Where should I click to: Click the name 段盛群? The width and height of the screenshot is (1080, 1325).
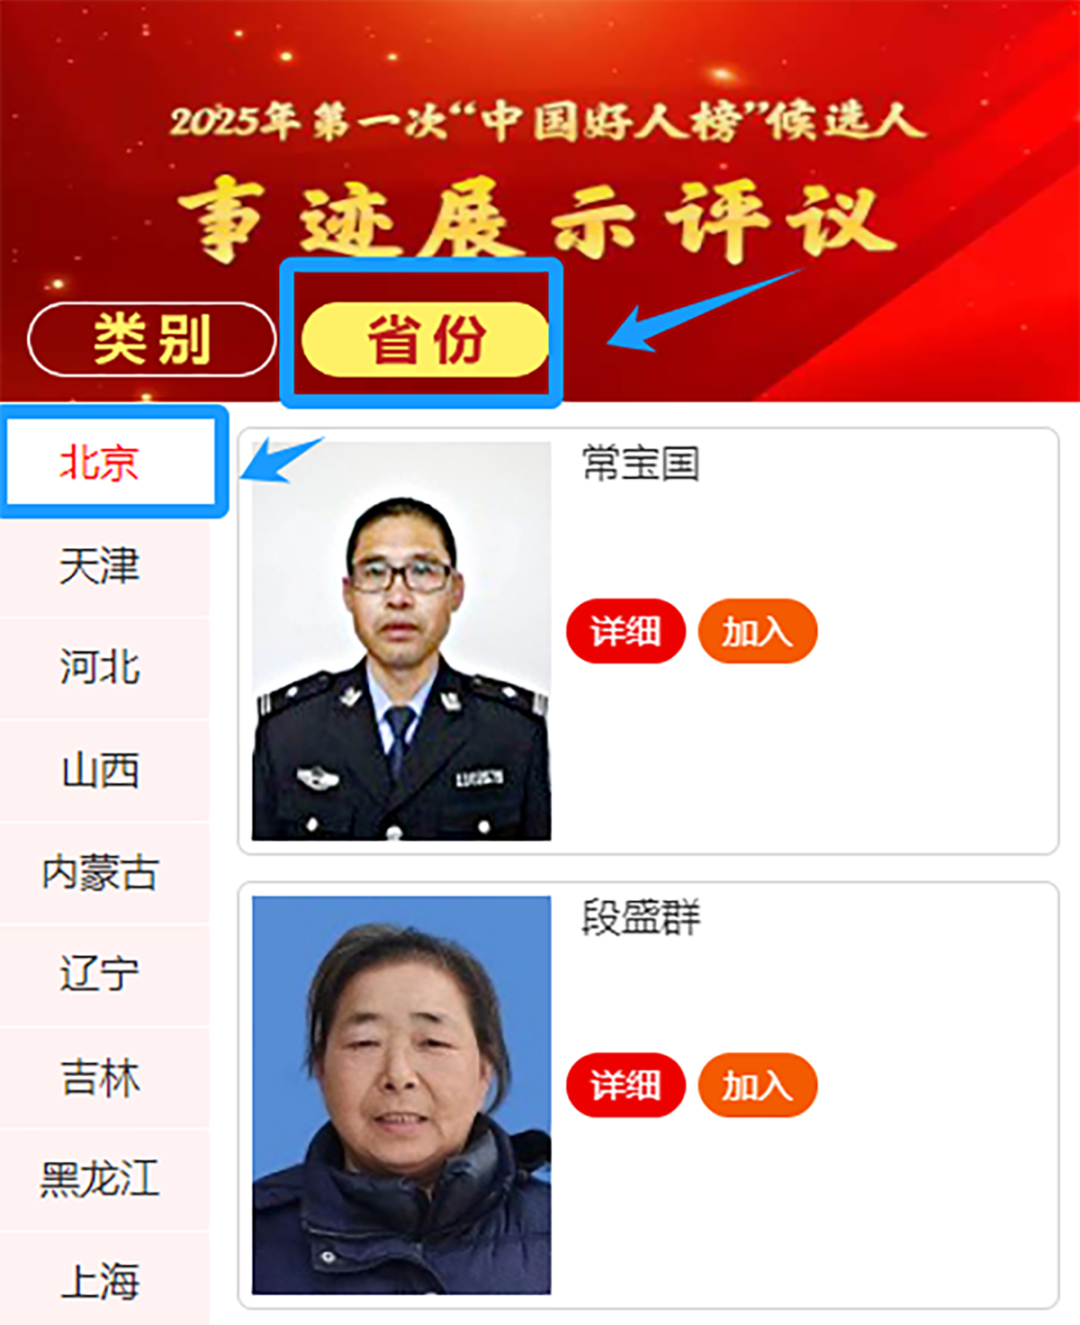click(x=641, y=918)
